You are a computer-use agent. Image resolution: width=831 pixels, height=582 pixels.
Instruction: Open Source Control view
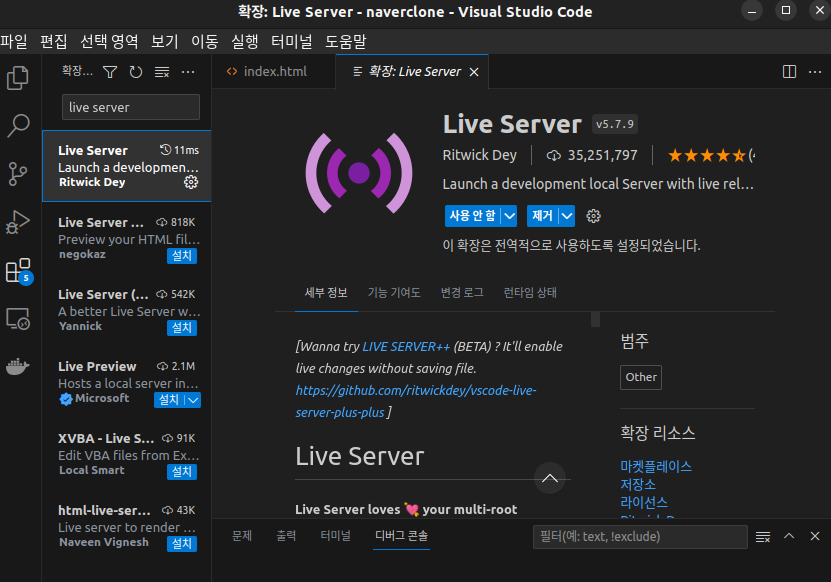(x=18, y=173)
